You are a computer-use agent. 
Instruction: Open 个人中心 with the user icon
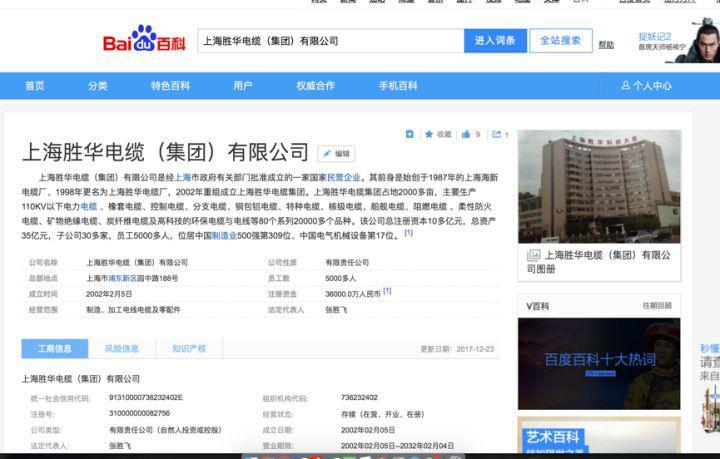point(647,86)
